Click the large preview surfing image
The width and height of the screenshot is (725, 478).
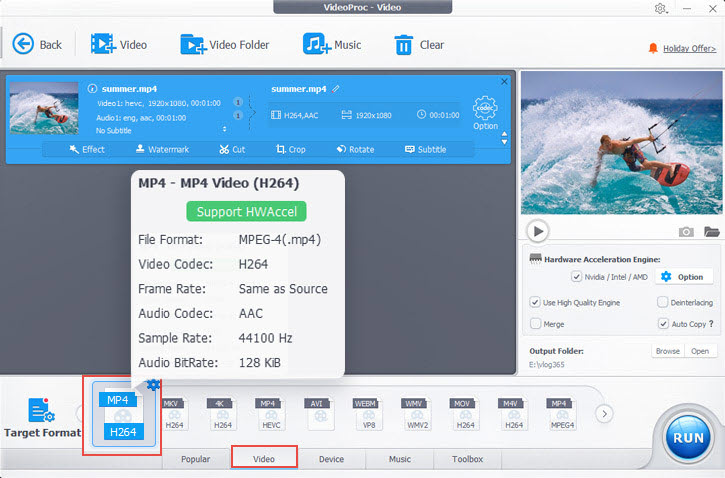[x=621, y=143]
